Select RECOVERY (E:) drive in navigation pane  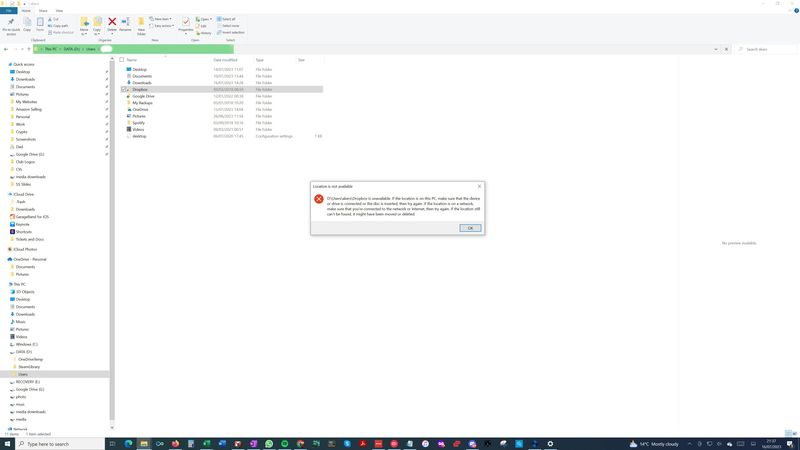click(x=28, y=382)
